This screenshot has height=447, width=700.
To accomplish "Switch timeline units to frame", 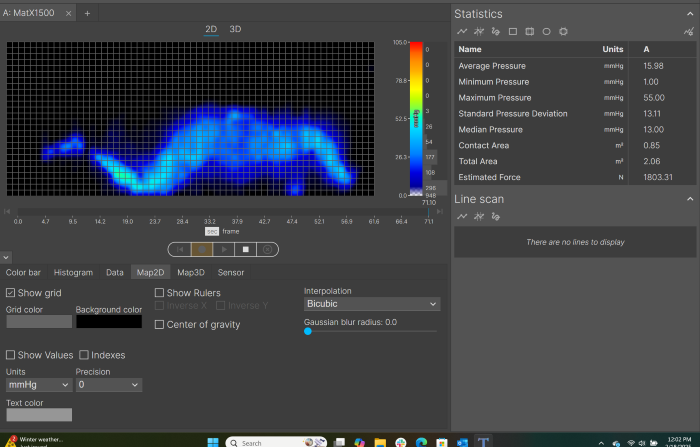I will coord(231,231).
